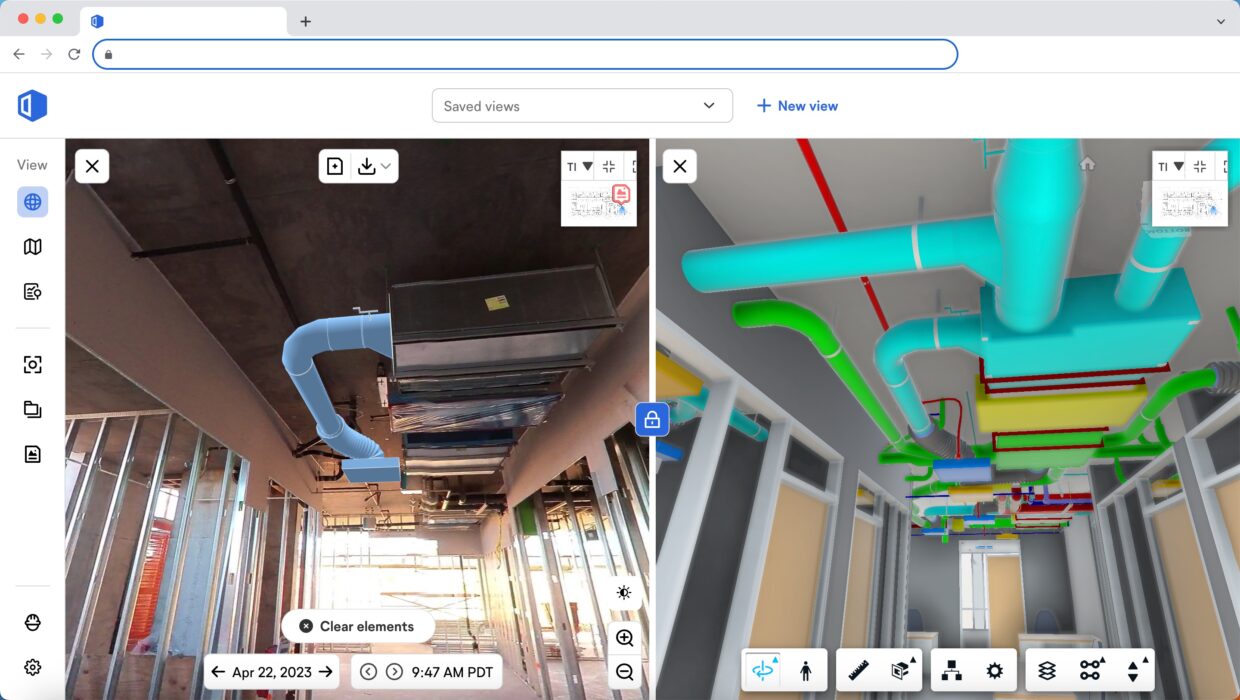This screenshot has width=1240, height=700.
Task: Toggle the camera lock between the two panes
Action: pyautogui.click(x=651, y=420)
